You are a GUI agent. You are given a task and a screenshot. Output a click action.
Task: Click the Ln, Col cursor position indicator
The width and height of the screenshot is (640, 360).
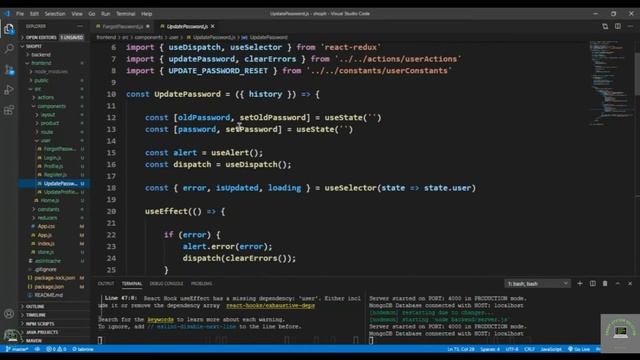coord(461,349)
